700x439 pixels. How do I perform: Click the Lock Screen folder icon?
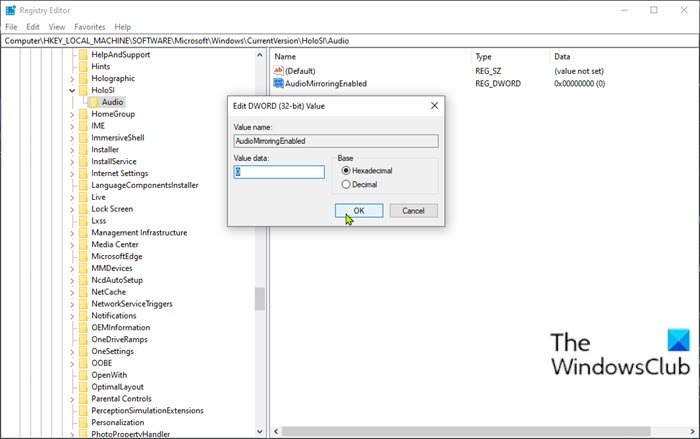coord(83,209)
